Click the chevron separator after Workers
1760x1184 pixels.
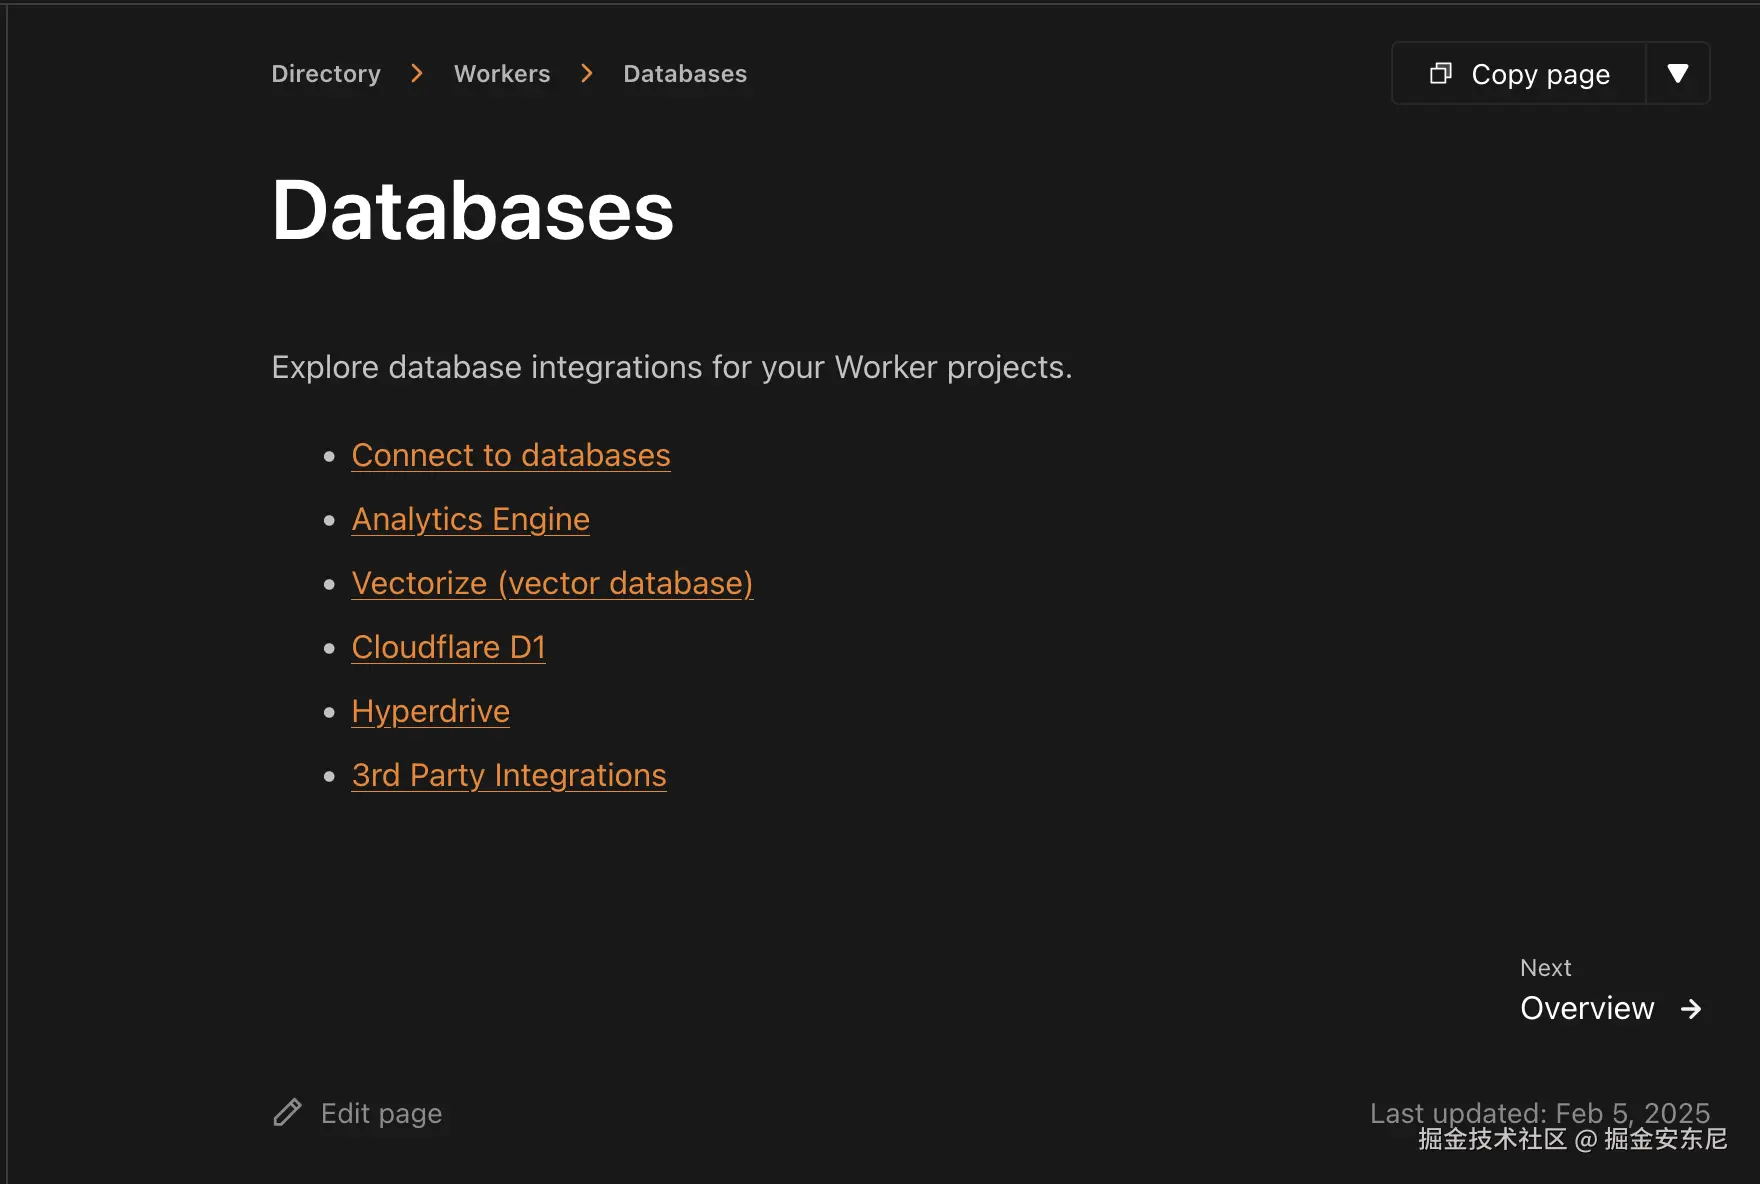click(x=587, y=73)
